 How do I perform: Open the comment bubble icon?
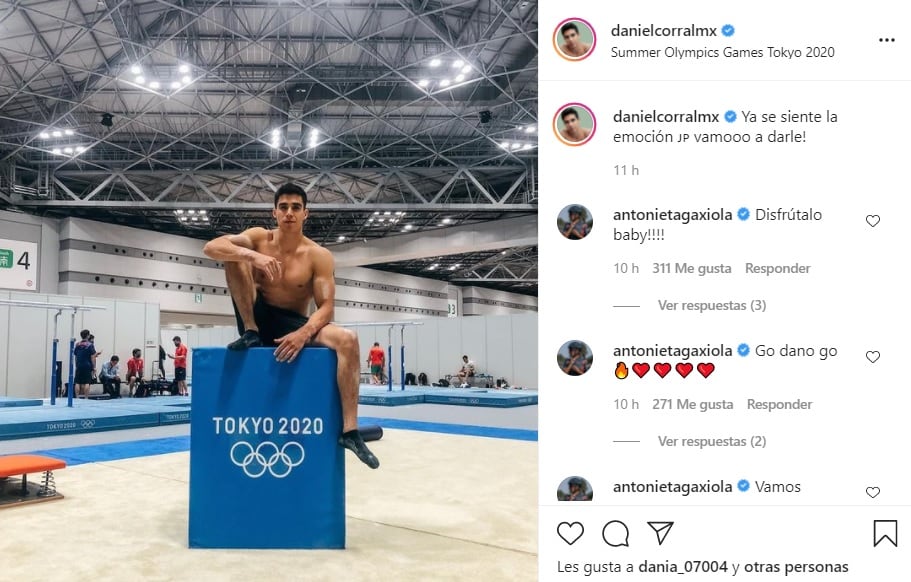[x=615, y=533]
